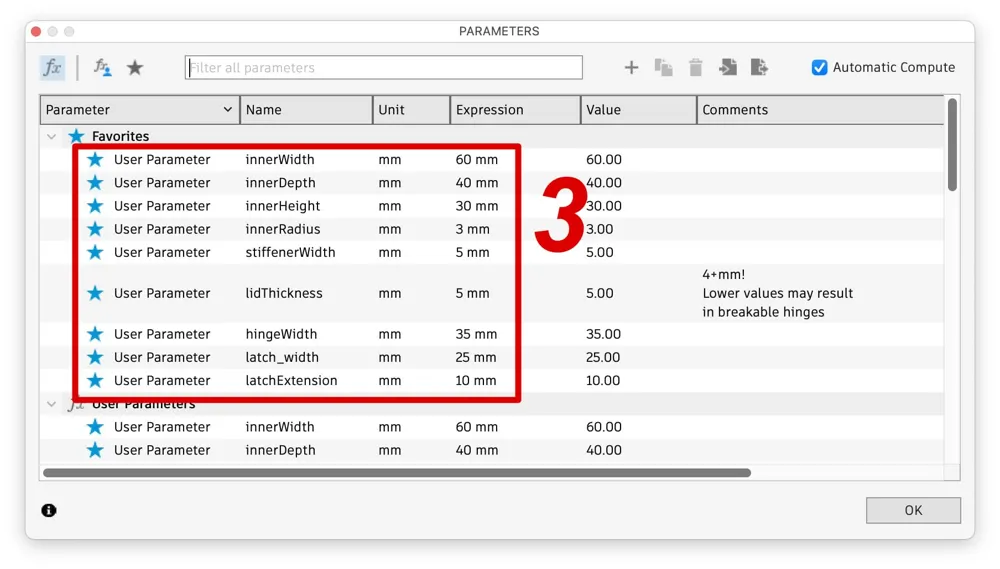Open the Parameter column header dropdown arrow
The height and width of the screenshot is (569, 1000).
click(x=228, y=110)
